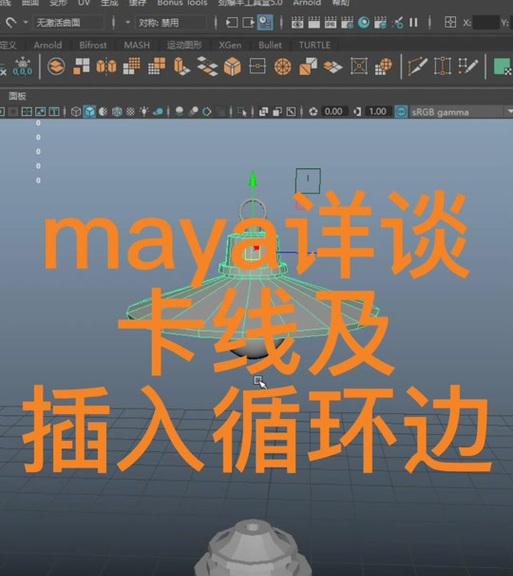Image resolution: width=513 pixels, height=576 pixels.
Task: Toggle isolate select icon
Action: (x=242, y=112)
